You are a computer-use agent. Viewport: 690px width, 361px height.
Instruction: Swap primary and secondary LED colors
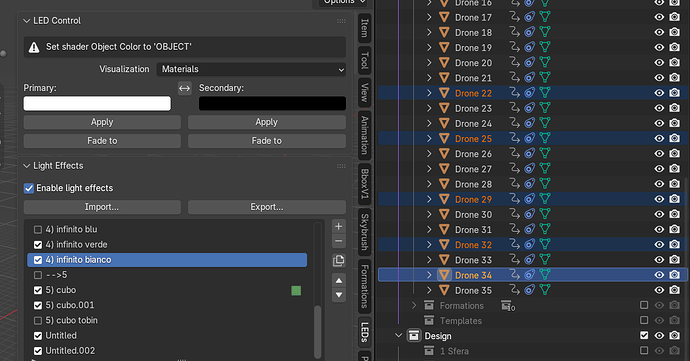click(184, 88)
